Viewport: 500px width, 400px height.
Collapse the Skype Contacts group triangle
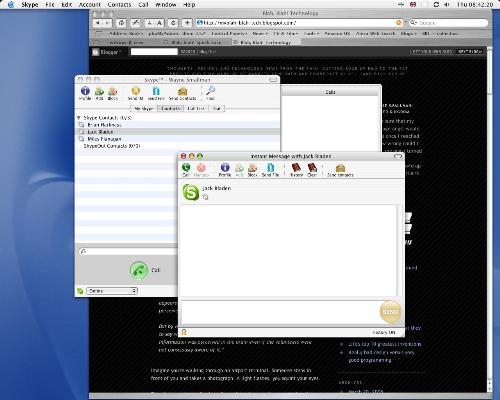point(79,118)
